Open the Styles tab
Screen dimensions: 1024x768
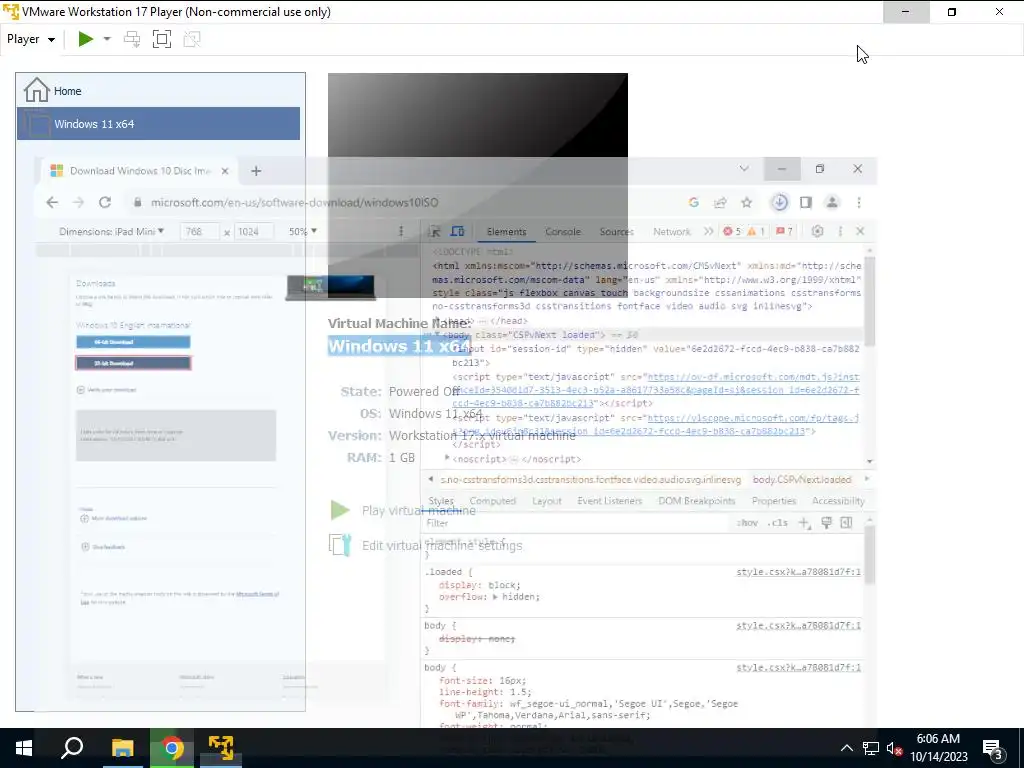click(441, 501)
